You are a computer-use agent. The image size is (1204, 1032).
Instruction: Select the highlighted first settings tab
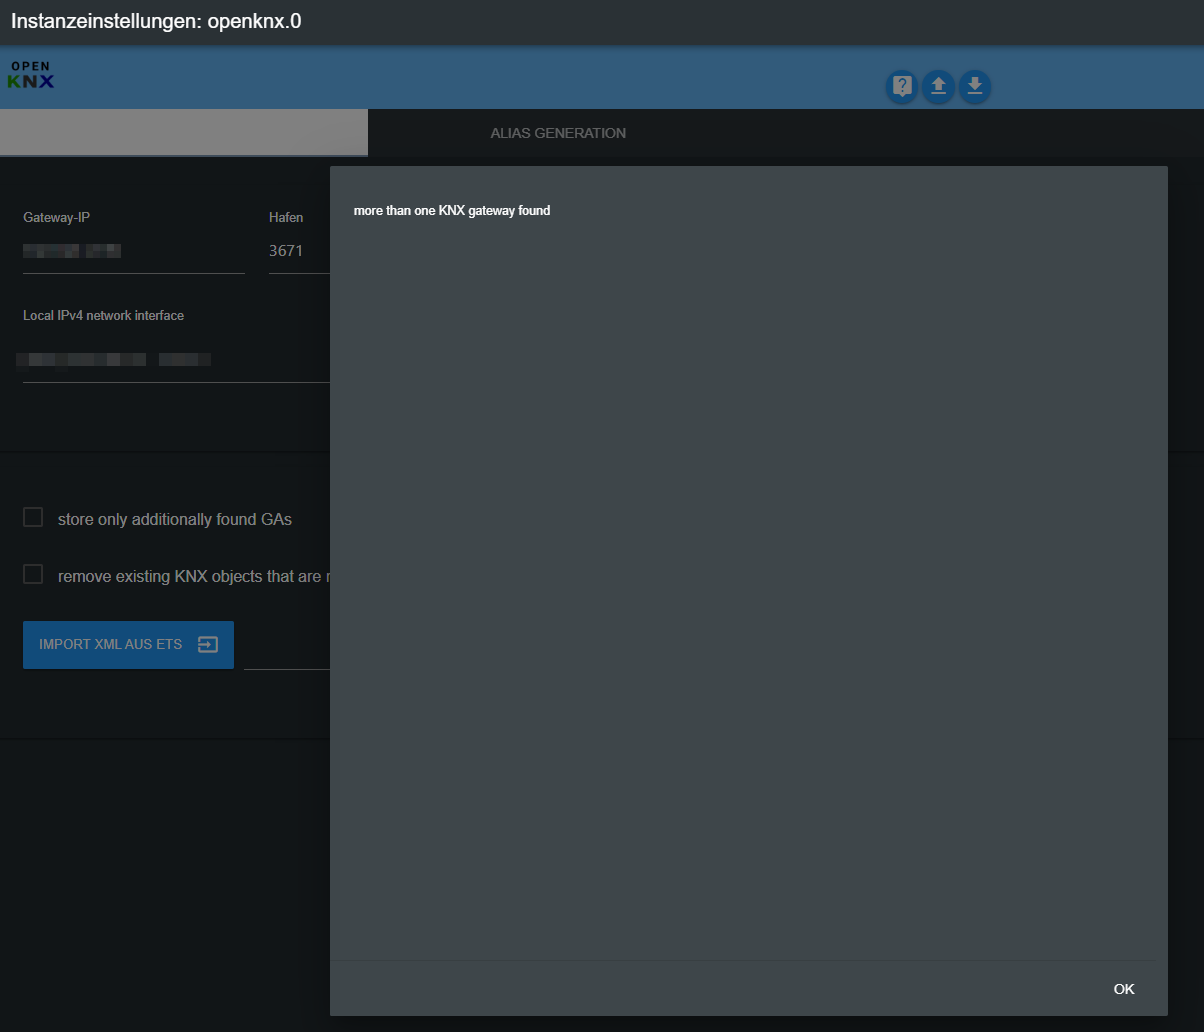coord(184,132)
